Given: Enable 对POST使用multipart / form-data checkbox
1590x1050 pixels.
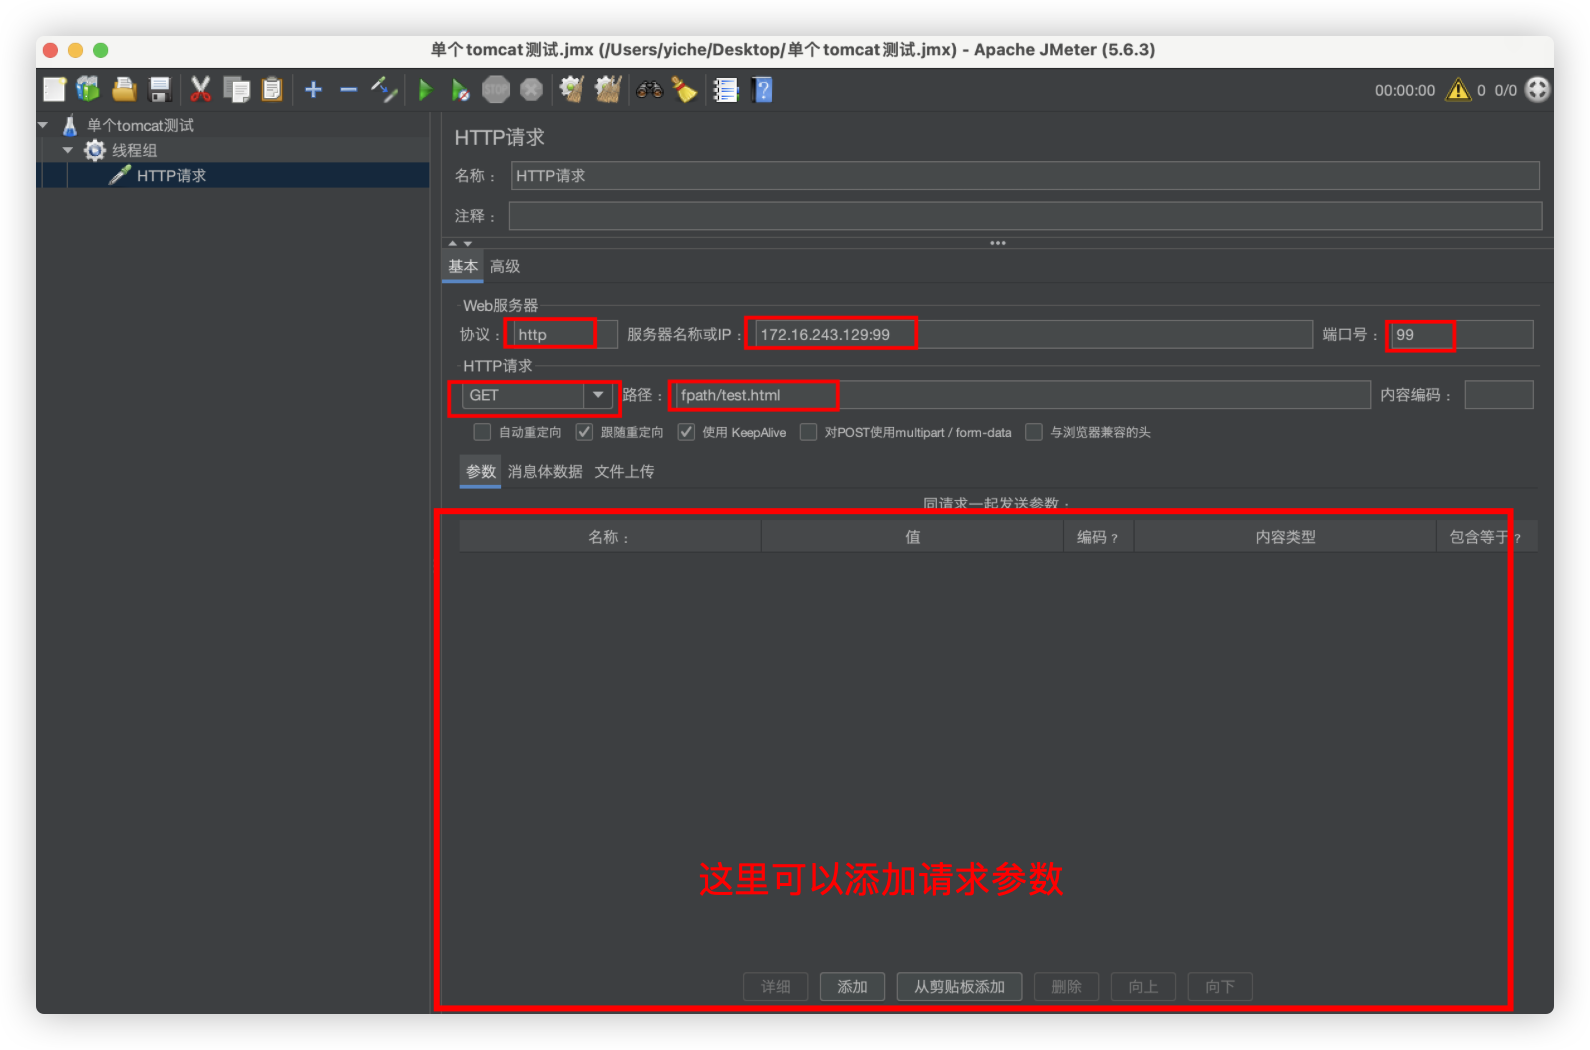Looking at the screenshot, I should point(808,432).
